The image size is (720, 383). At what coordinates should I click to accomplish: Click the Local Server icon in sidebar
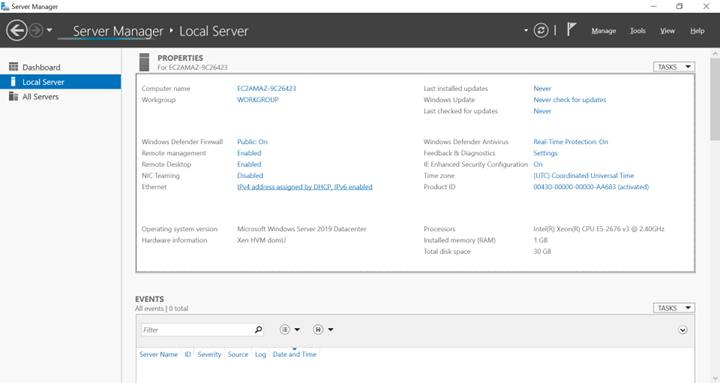(13, 82)
